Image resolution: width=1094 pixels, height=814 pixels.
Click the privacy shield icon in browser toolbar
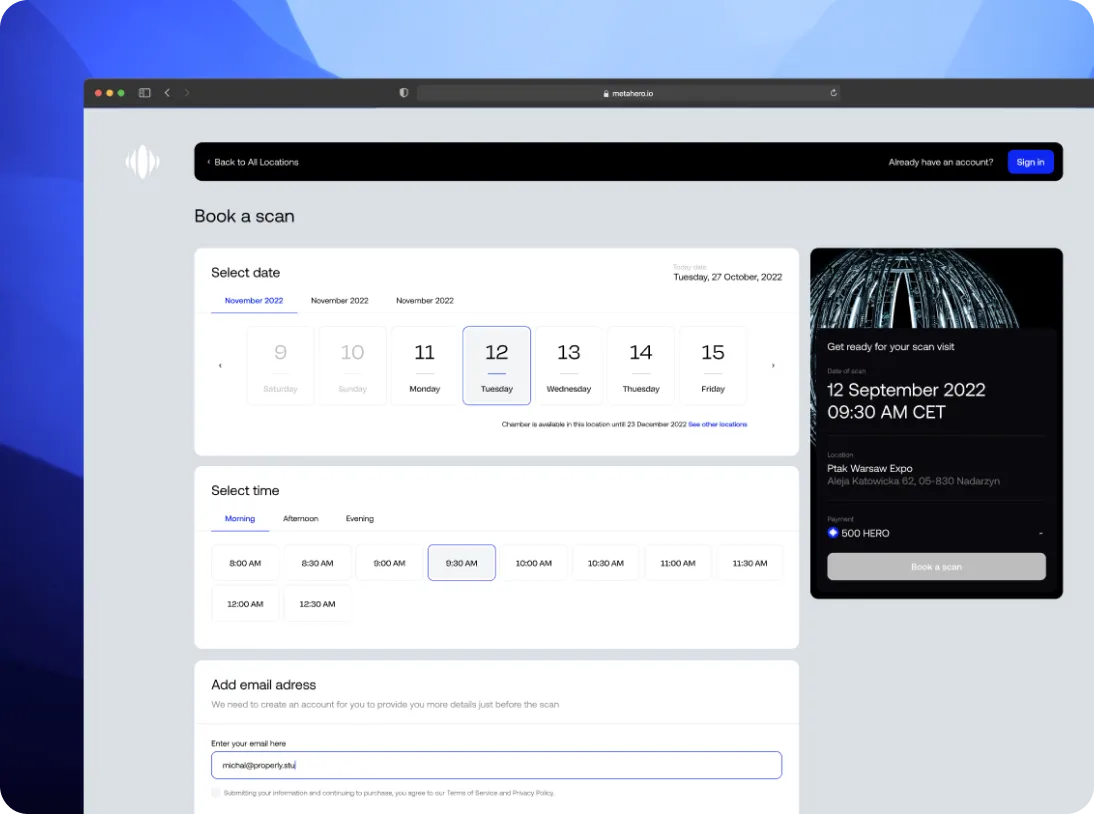(403, 92)
